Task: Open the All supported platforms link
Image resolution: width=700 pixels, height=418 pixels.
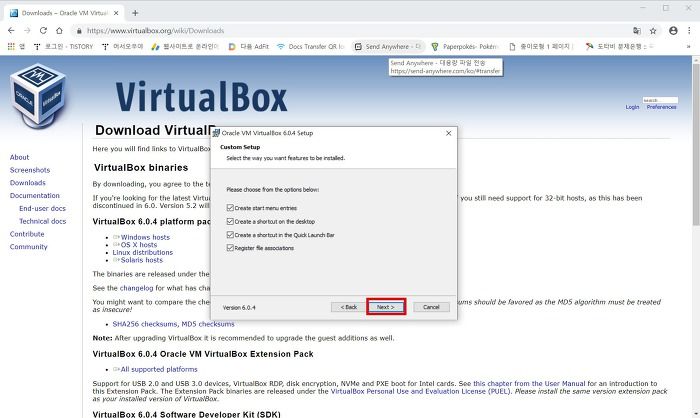Action: [x=158, y=369]
